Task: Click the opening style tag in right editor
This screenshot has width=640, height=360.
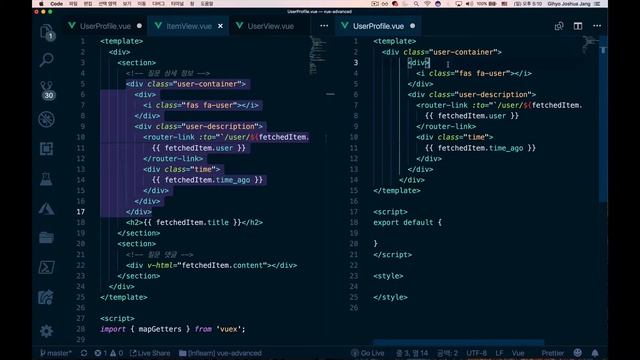Action: tap(388, 276)
